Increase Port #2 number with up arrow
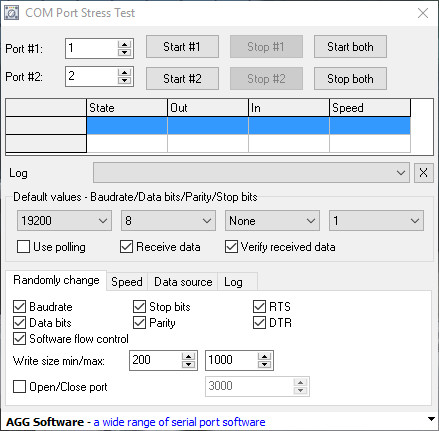This screenshot has height=431, width=439. pyautogui.click(x=124, y=73)
